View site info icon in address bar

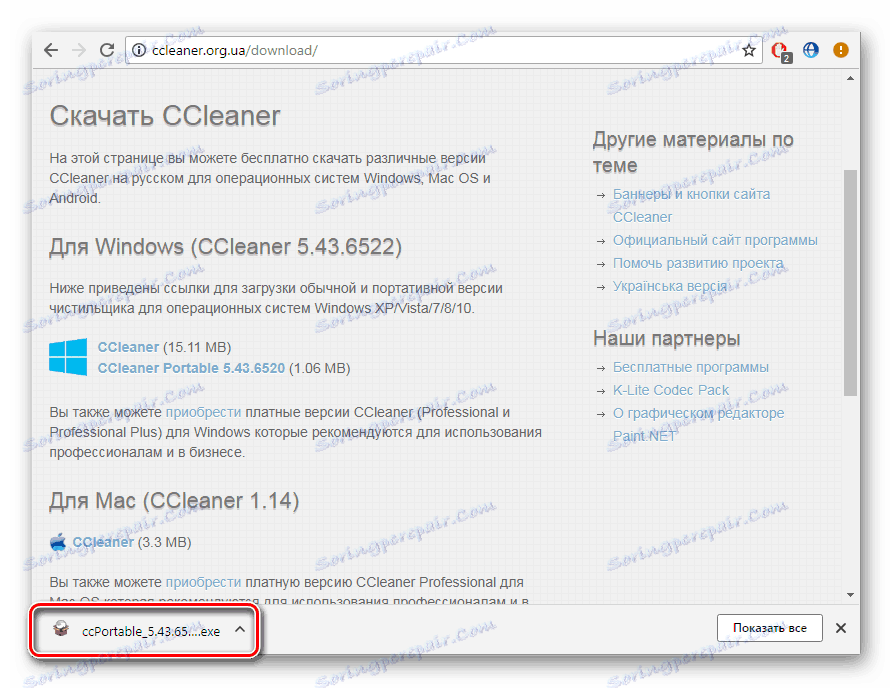(x=139, y=51)
